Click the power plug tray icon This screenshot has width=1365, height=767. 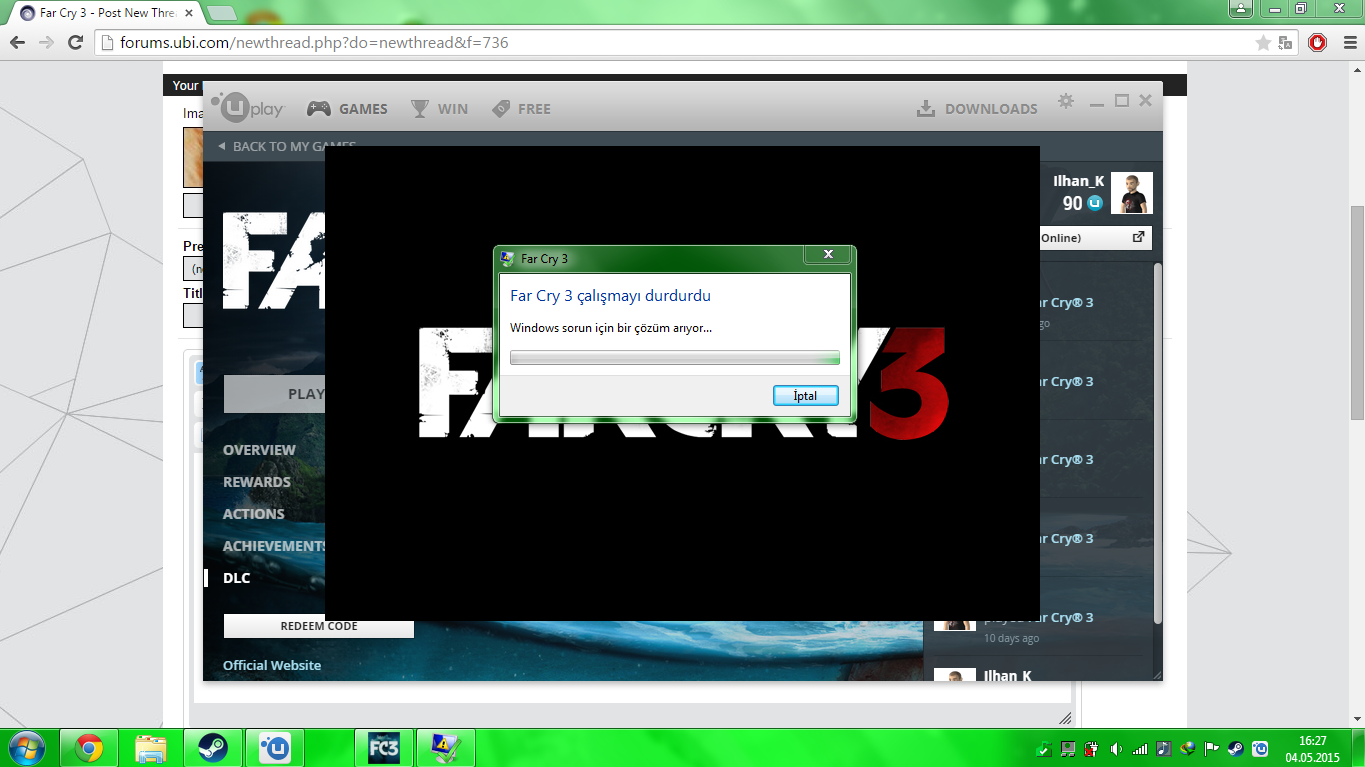[1092, 749]
